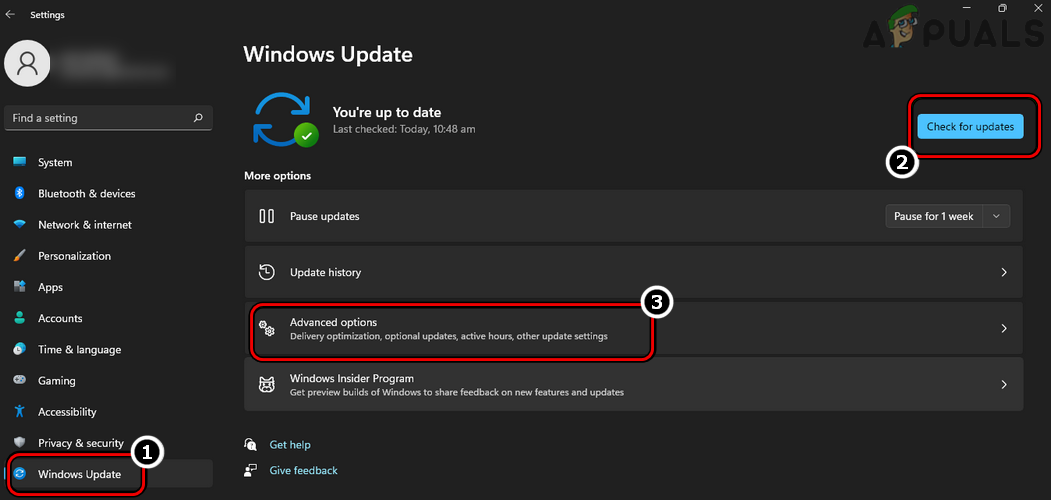Viewport: 1051px width, 500px height.
Task: Click the Privacy & security shield icon
Action: 19,443
